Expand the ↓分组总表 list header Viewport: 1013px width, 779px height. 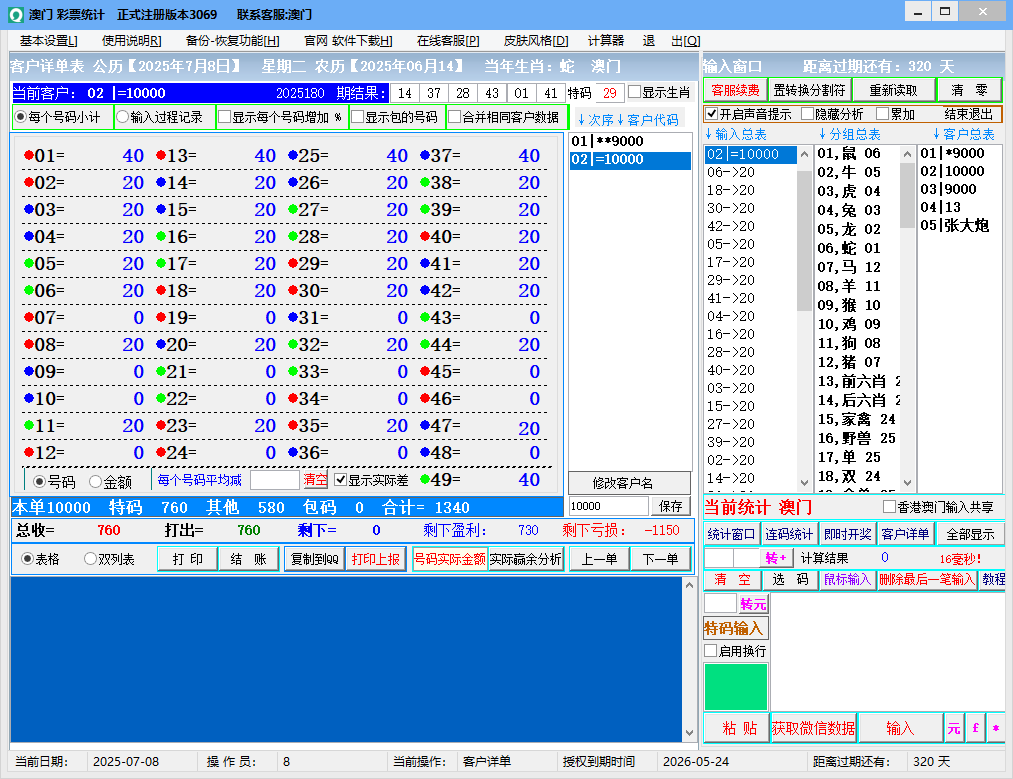(848, 134)
